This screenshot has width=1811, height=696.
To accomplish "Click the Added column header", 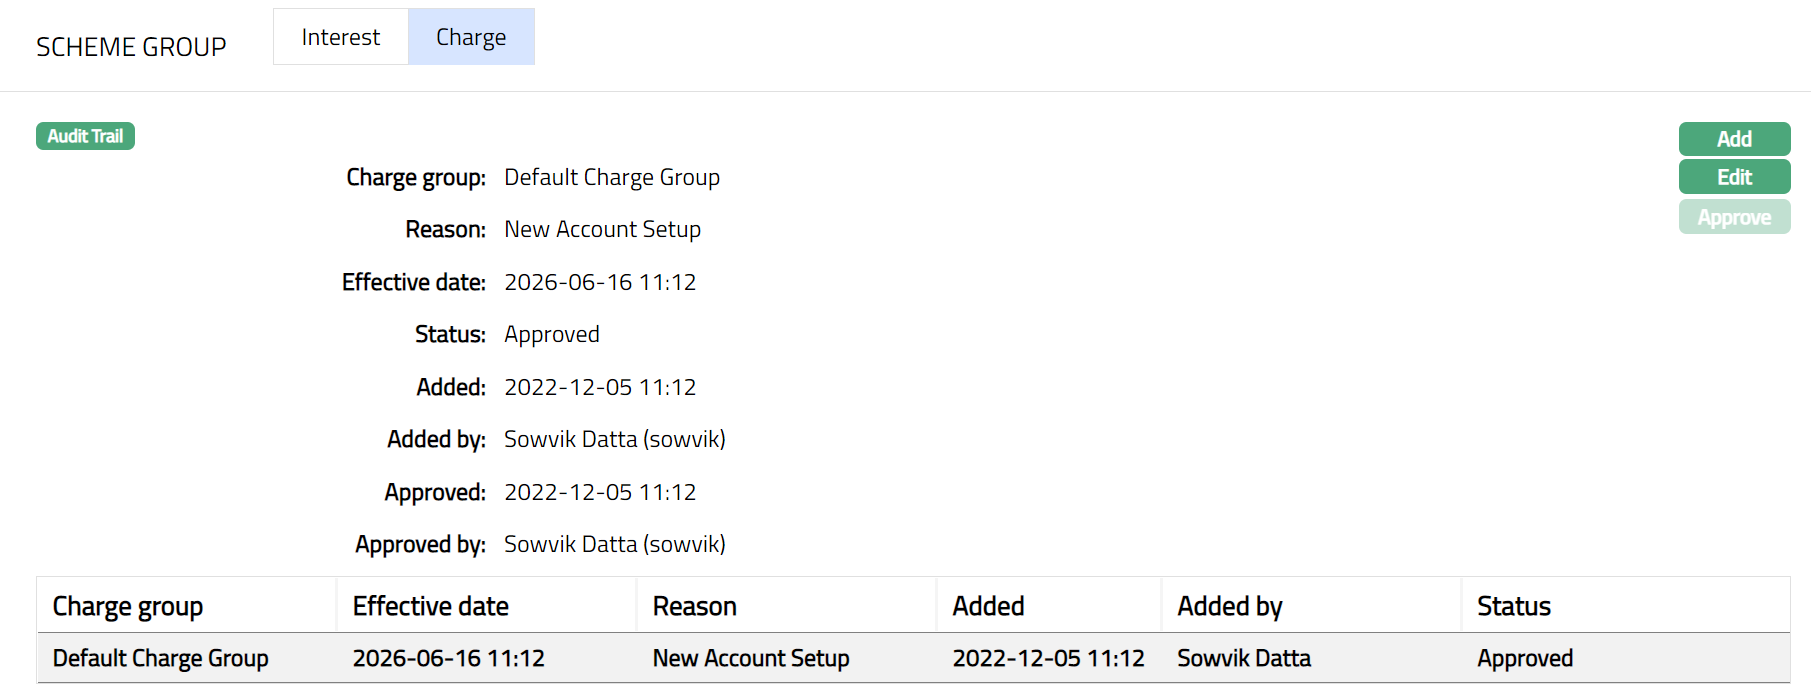I will [x=988, y=606].
